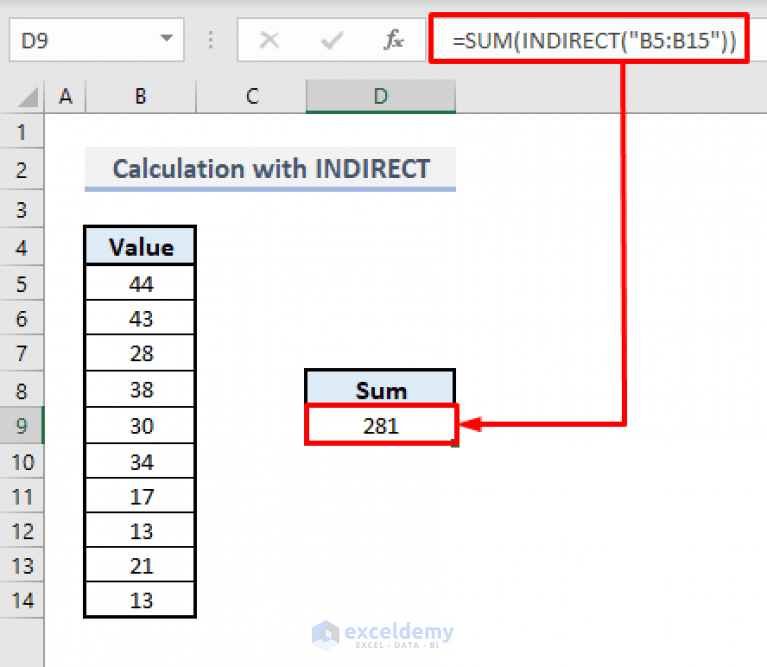767x667 pixels.
Task: Select row 5 header
Action: [x=22, y=284]
